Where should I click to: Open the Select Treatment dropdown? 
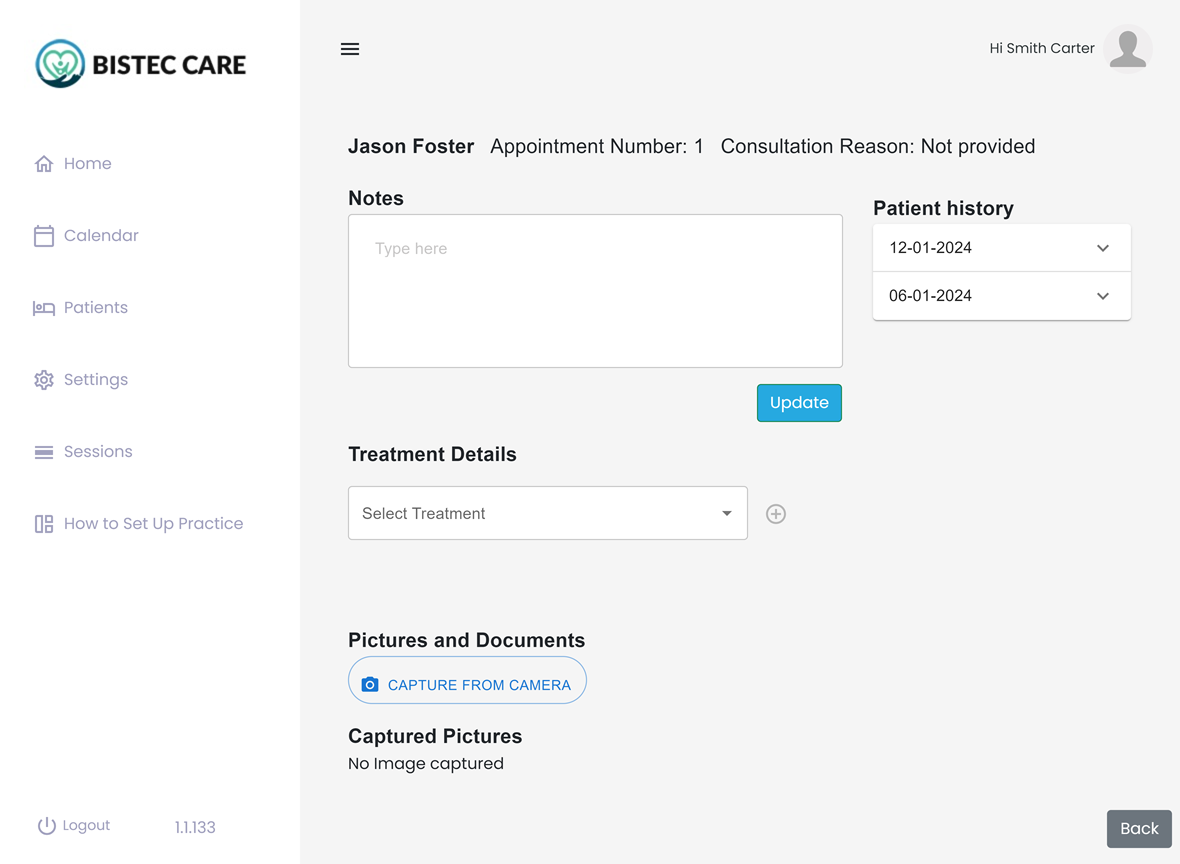547,513
